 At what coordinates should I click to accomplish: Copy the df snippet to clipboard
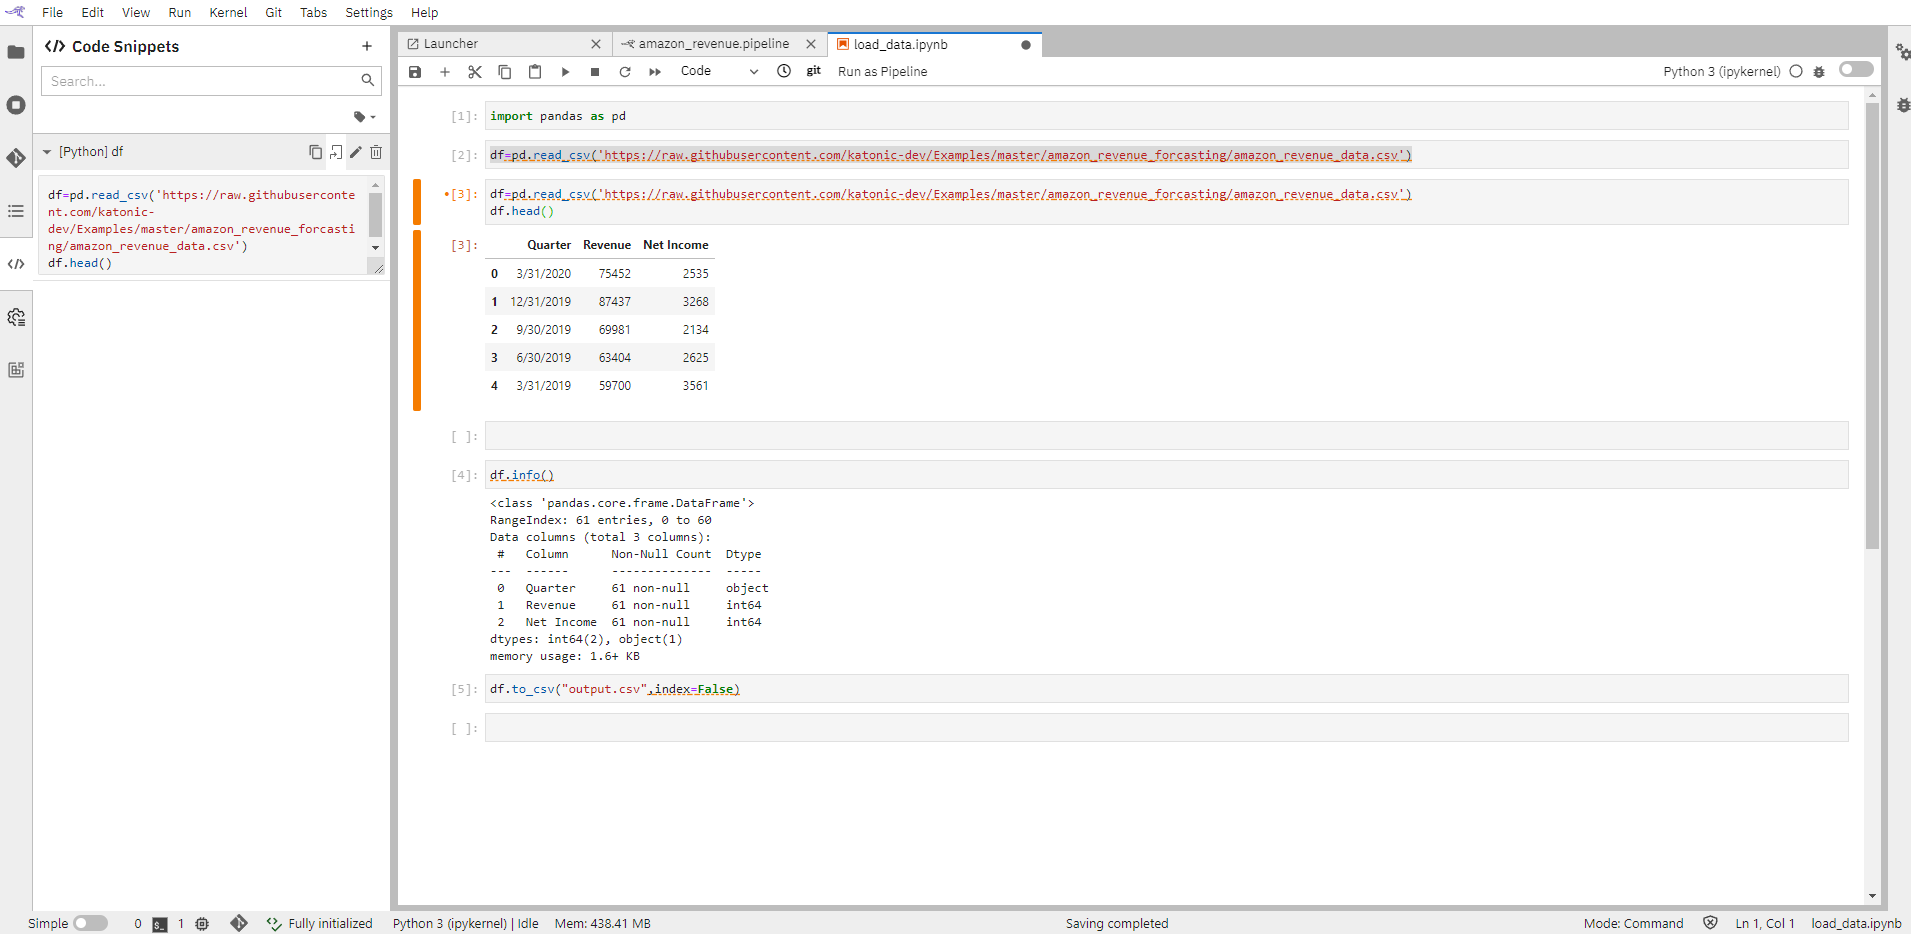pyautogui.click(x=315, y=152)
